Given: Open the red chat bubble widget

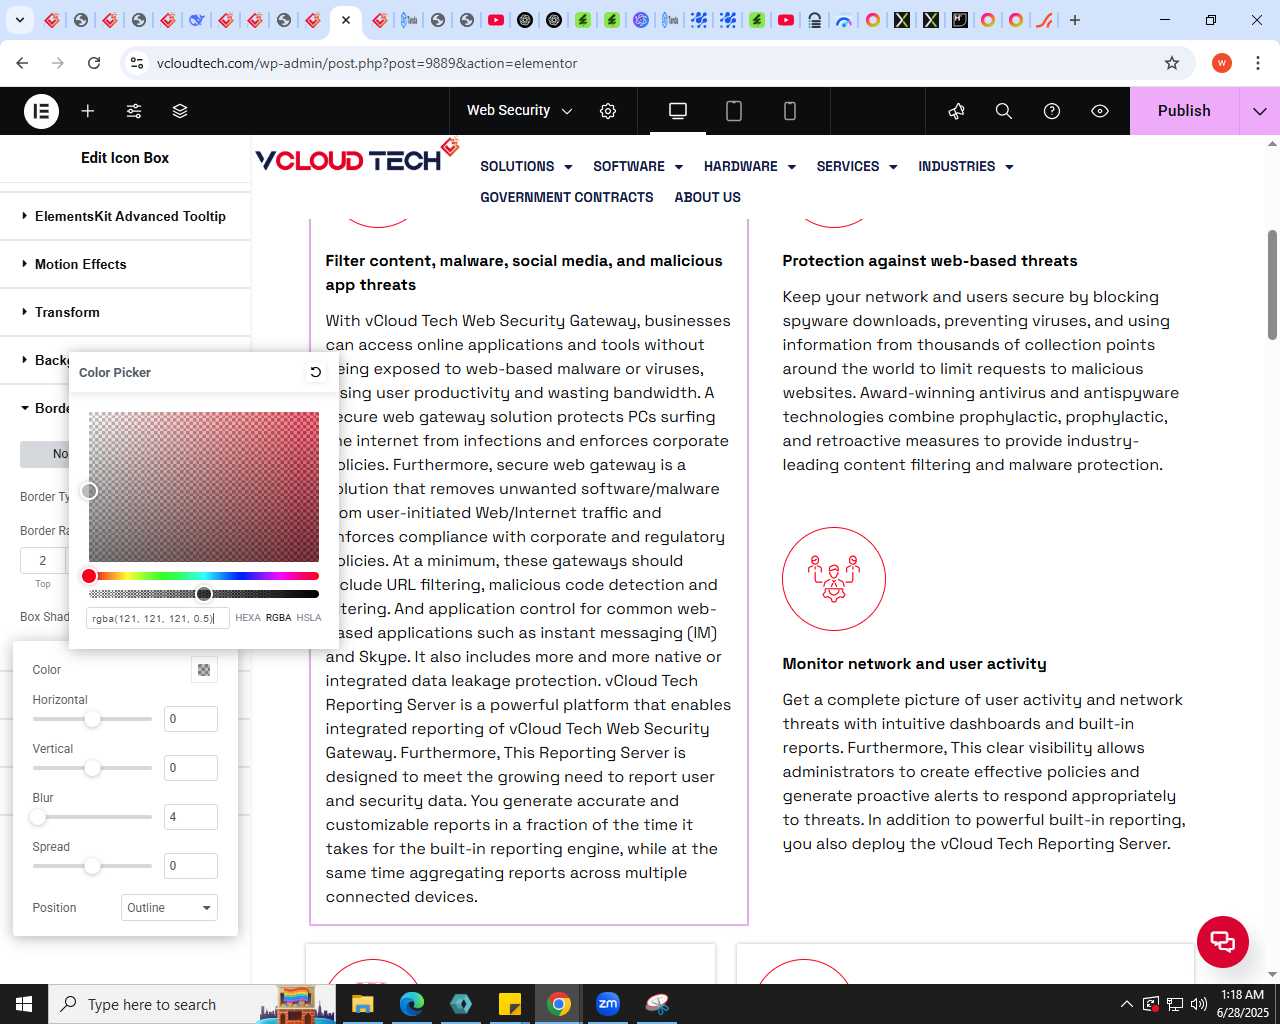Looking at the screenshot, I should 1223,941.
